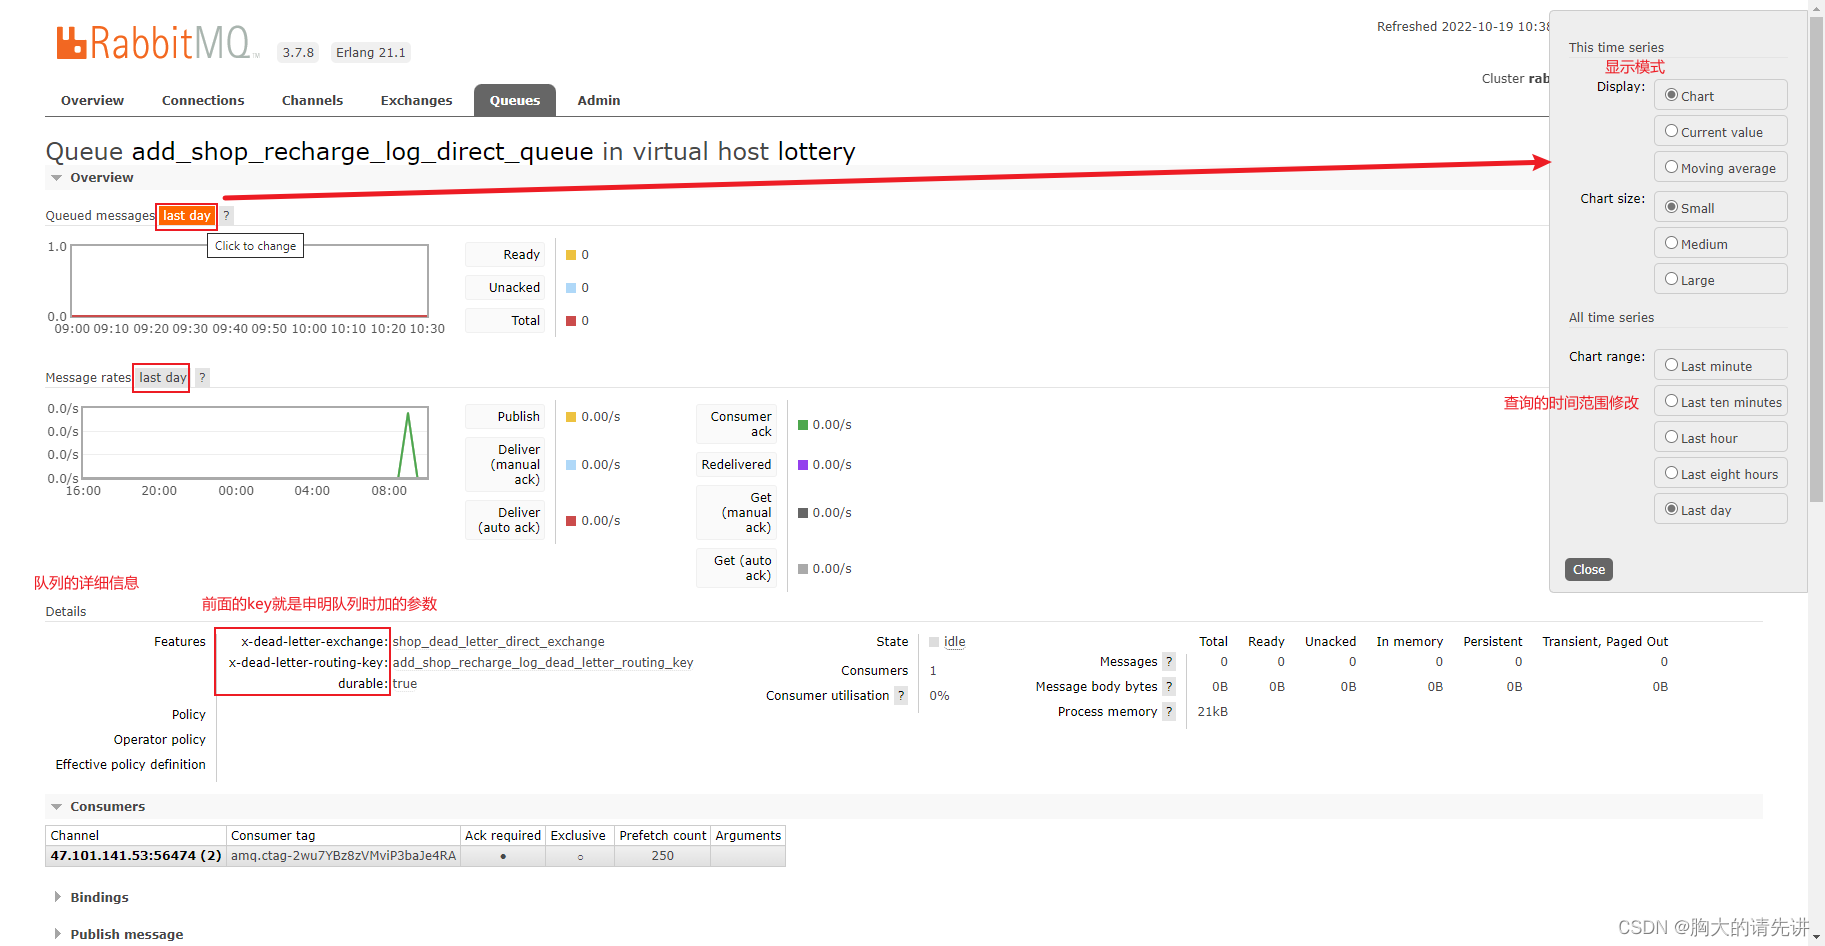This screenshot has height=946, width=1825.
Task: Change Message rates 'last day' range
Action: tap(162, 377)
